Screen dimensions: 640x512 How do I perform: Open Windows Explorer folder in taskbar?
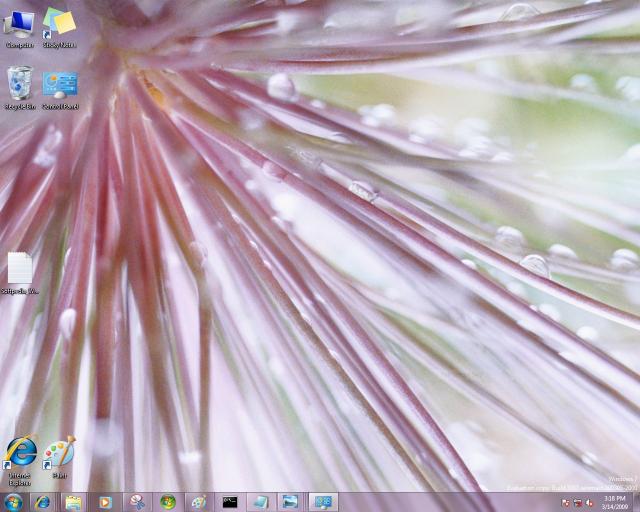[73, 501]
